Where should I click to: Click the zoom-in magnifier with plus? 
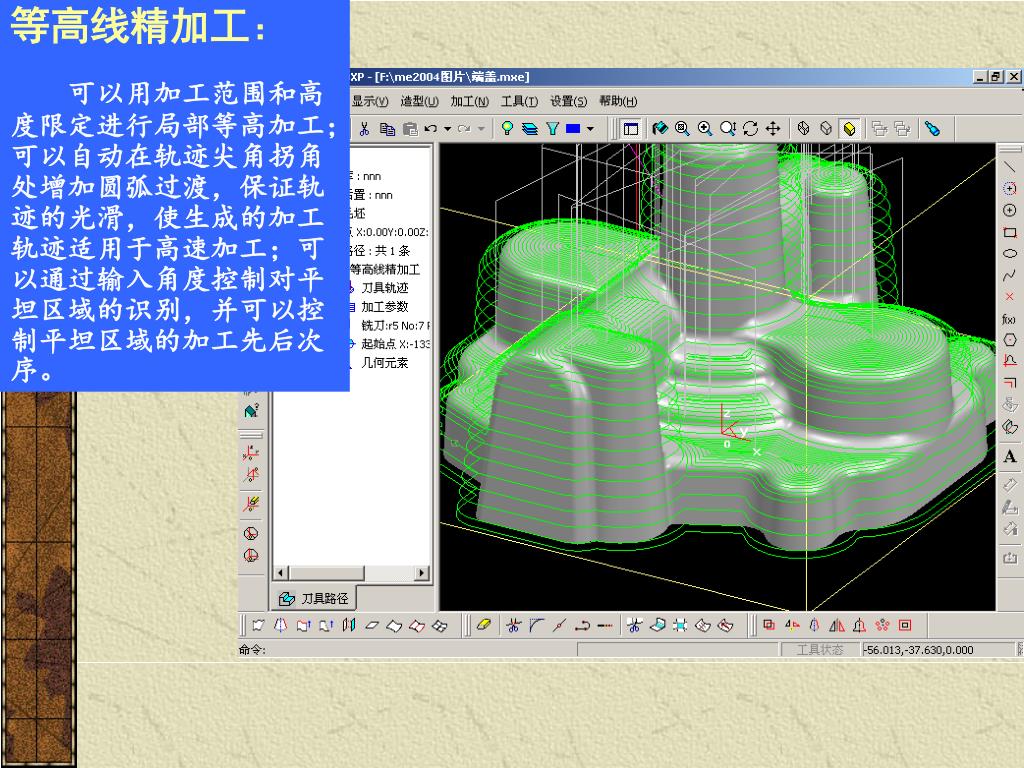click(705, 128)
